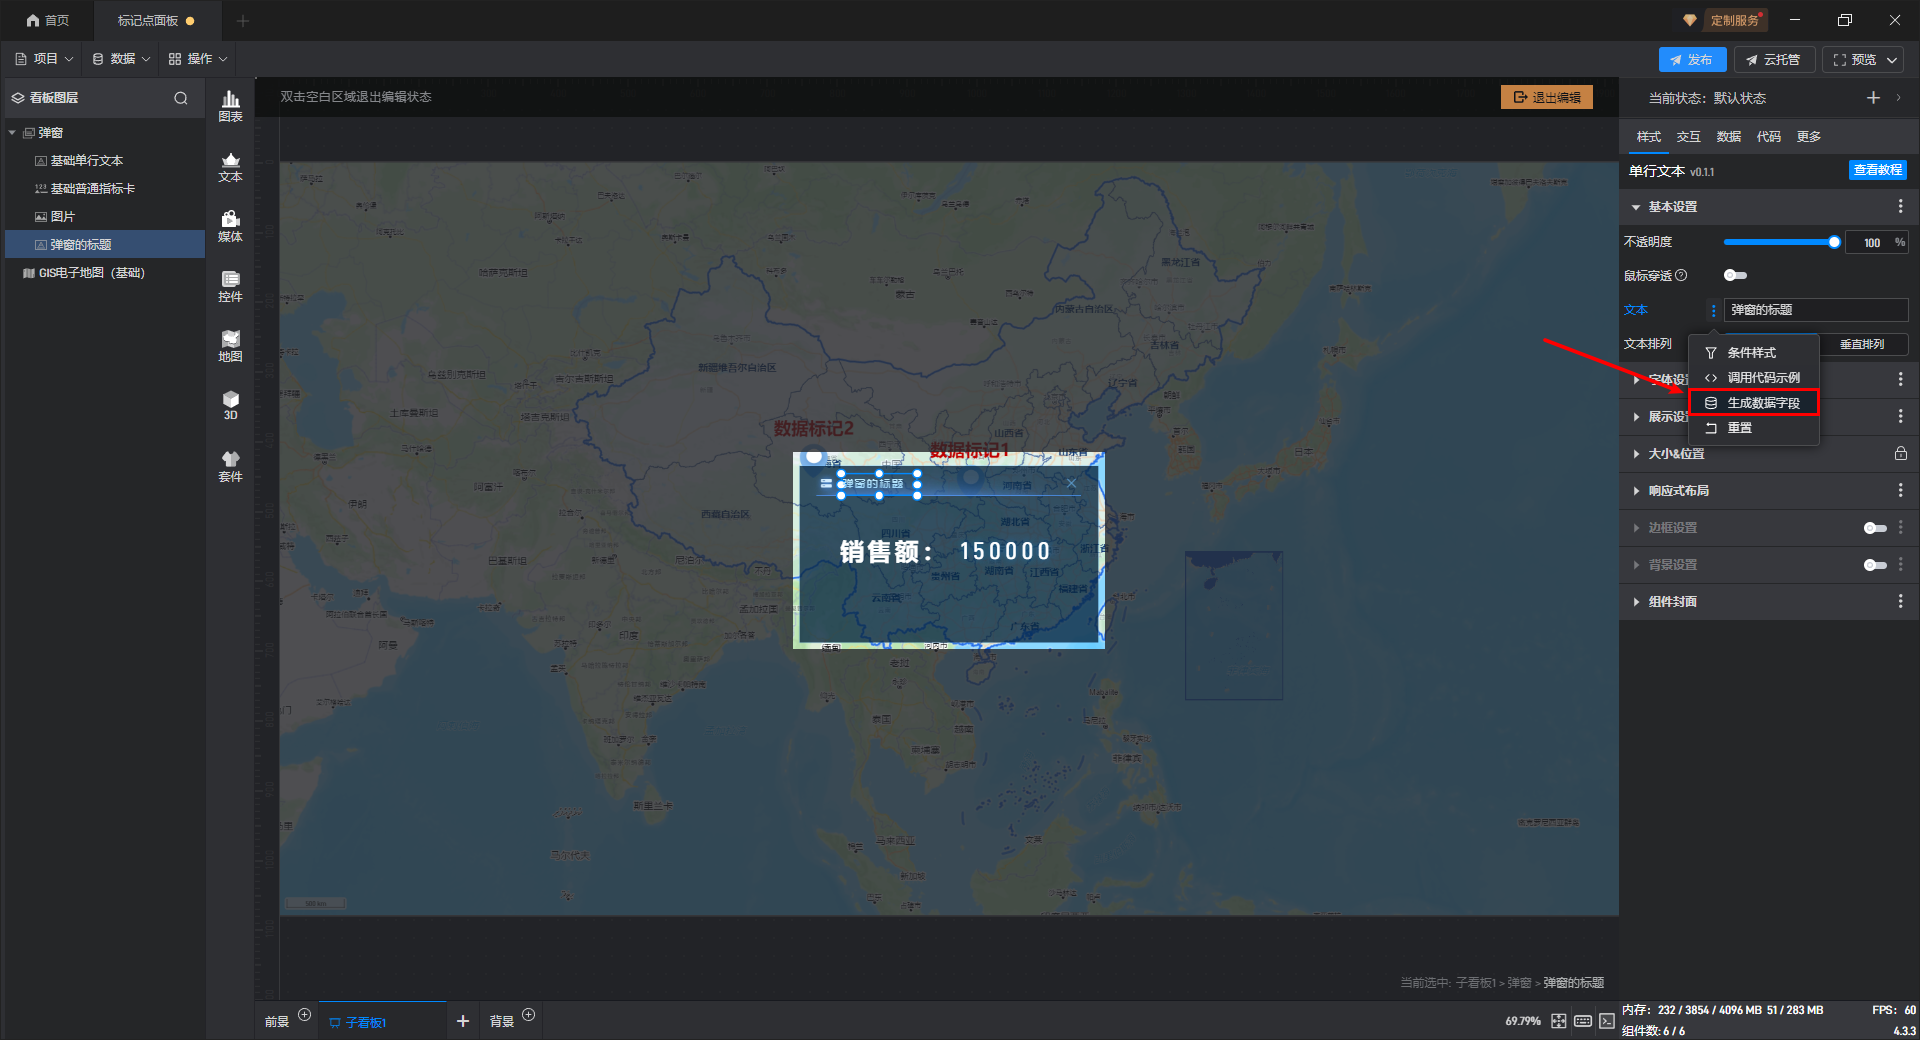Image resolution: width=1920 pixels, height=1040 pixels.
Task: Open the 图表 chart component panel
Action: [230, 106]
